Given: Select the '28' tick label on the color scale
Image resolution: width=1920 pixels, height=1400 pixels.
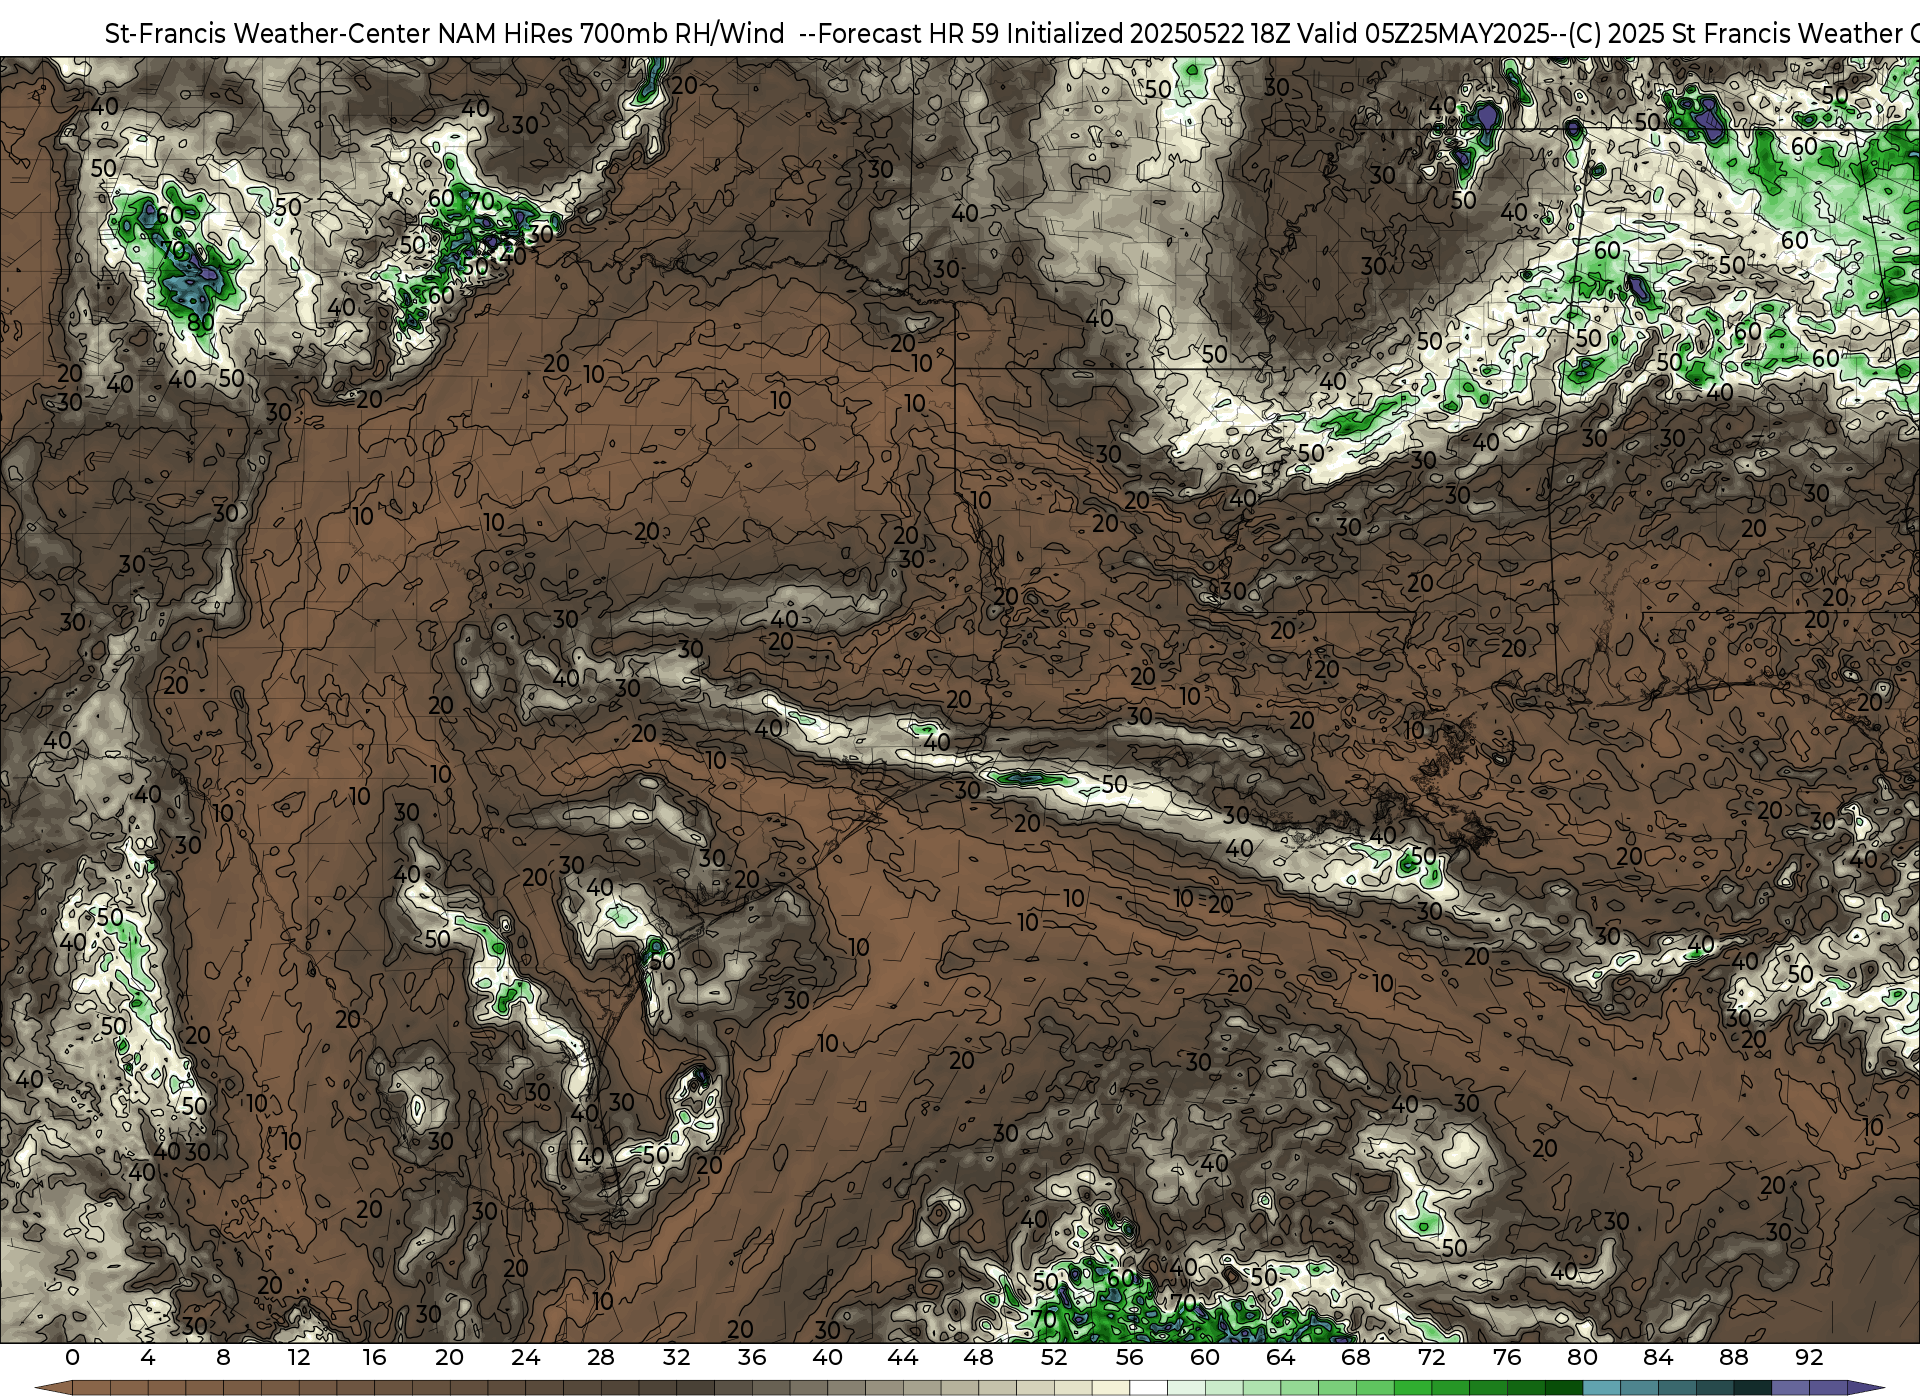Looking at the screenshot, I should pyautogui.click(x=601, y=1357).
